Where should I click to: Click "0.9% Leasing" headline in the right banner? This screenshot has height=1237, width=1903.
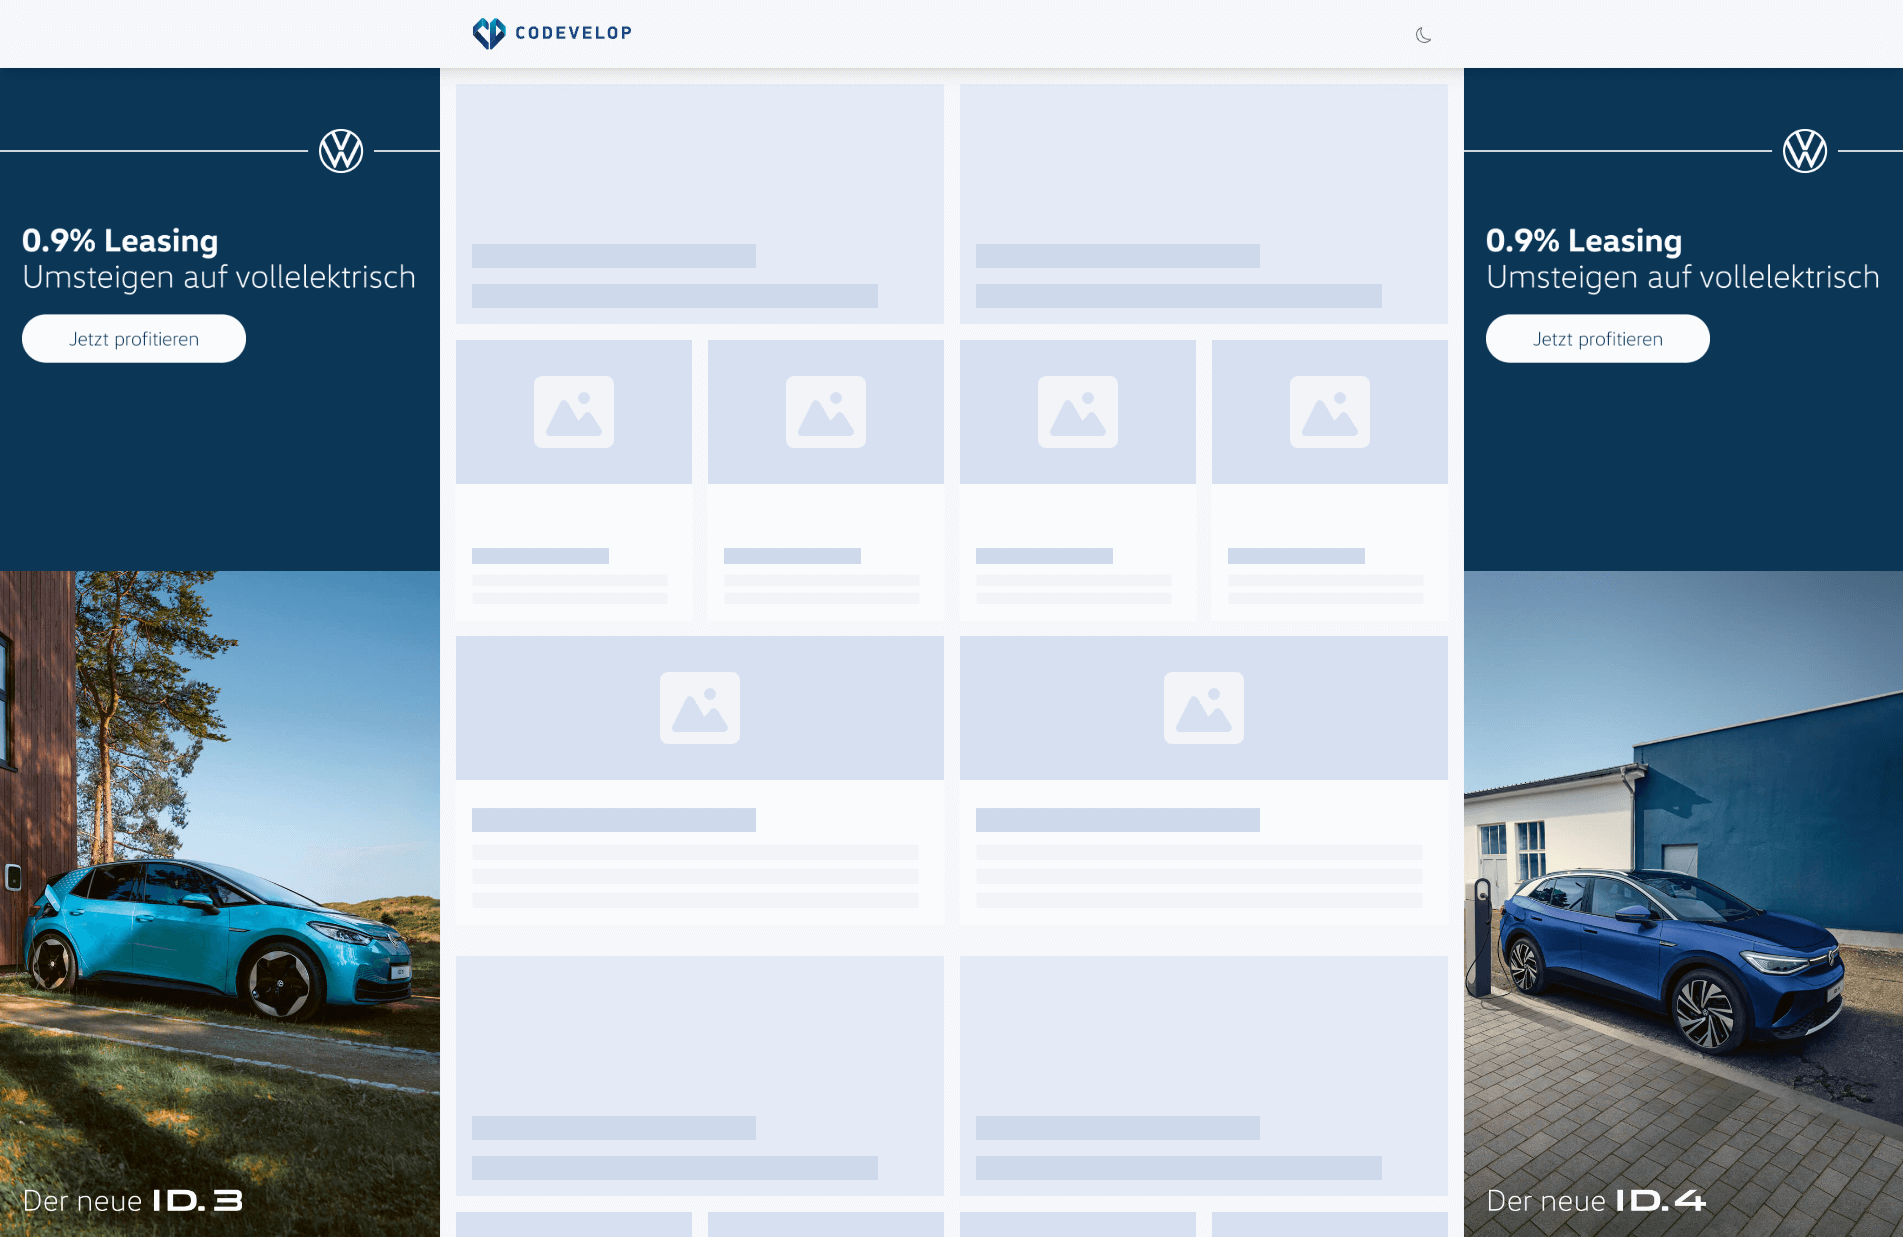pos(1584,240)
